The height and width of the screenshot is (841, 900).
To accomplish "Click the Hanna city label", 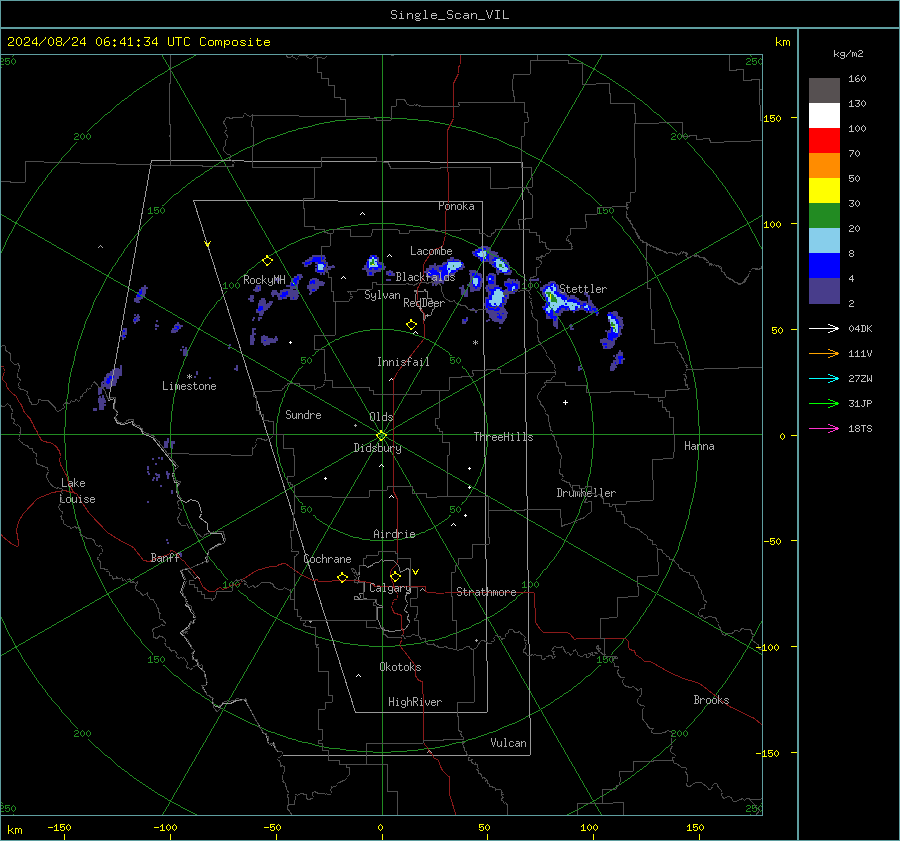I will point(699,446).
